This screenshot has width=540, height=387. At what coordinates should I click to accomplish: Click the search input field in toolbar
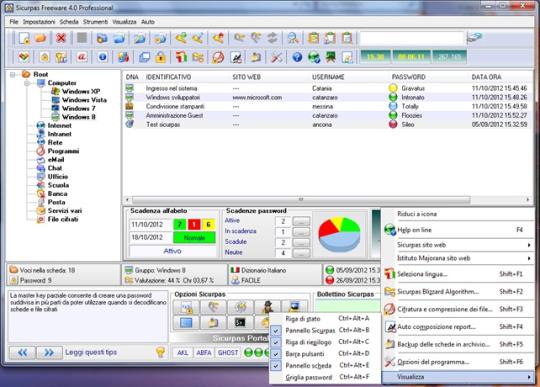[412, 38]
